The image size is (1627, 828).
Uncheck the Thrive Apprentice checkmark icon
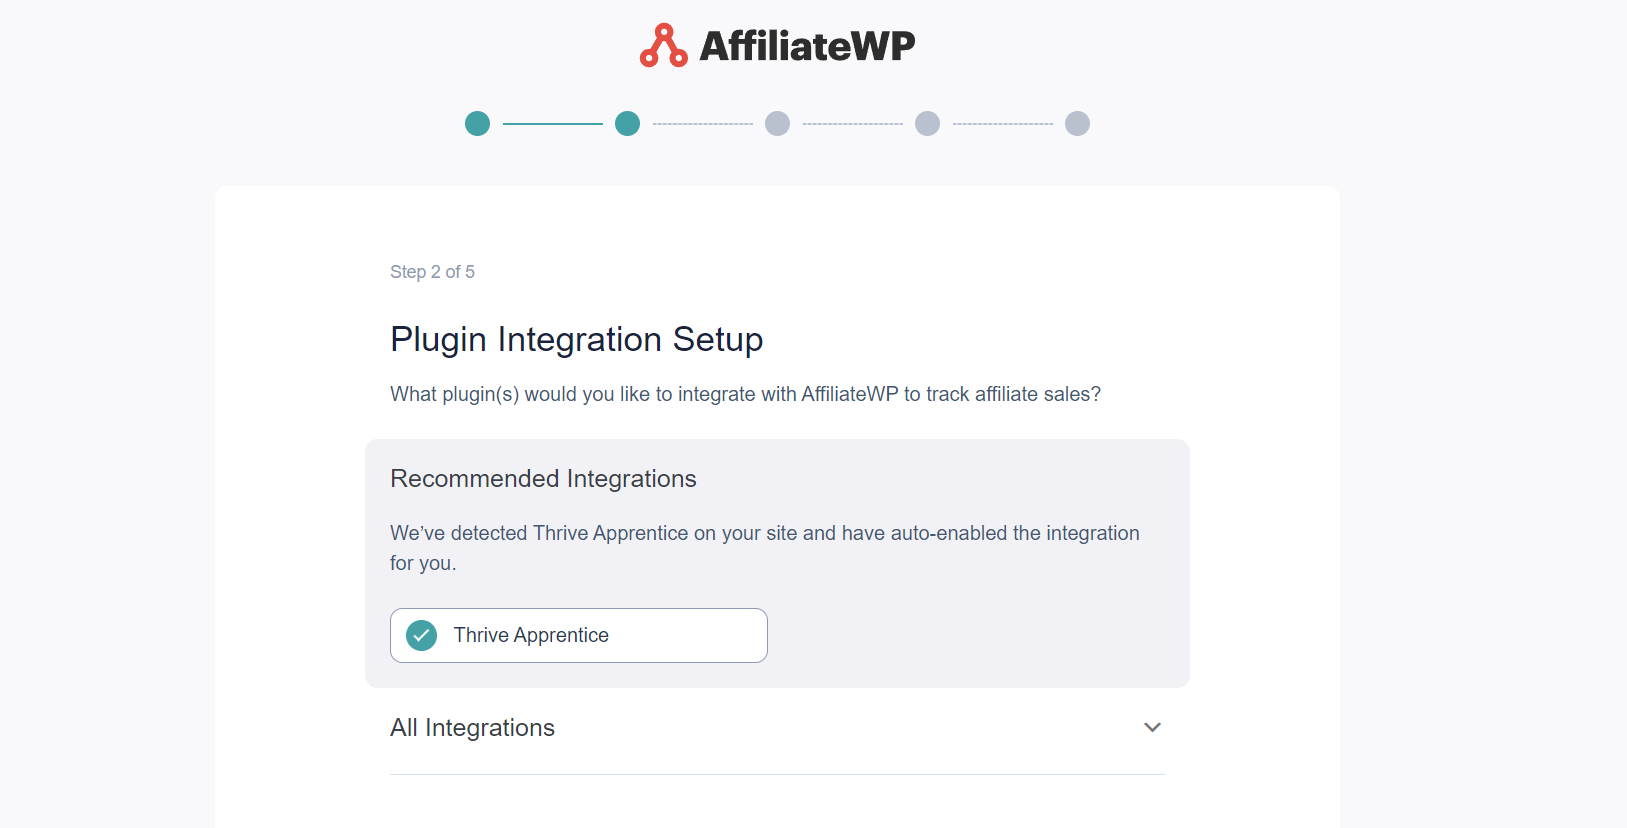point(422,635)
